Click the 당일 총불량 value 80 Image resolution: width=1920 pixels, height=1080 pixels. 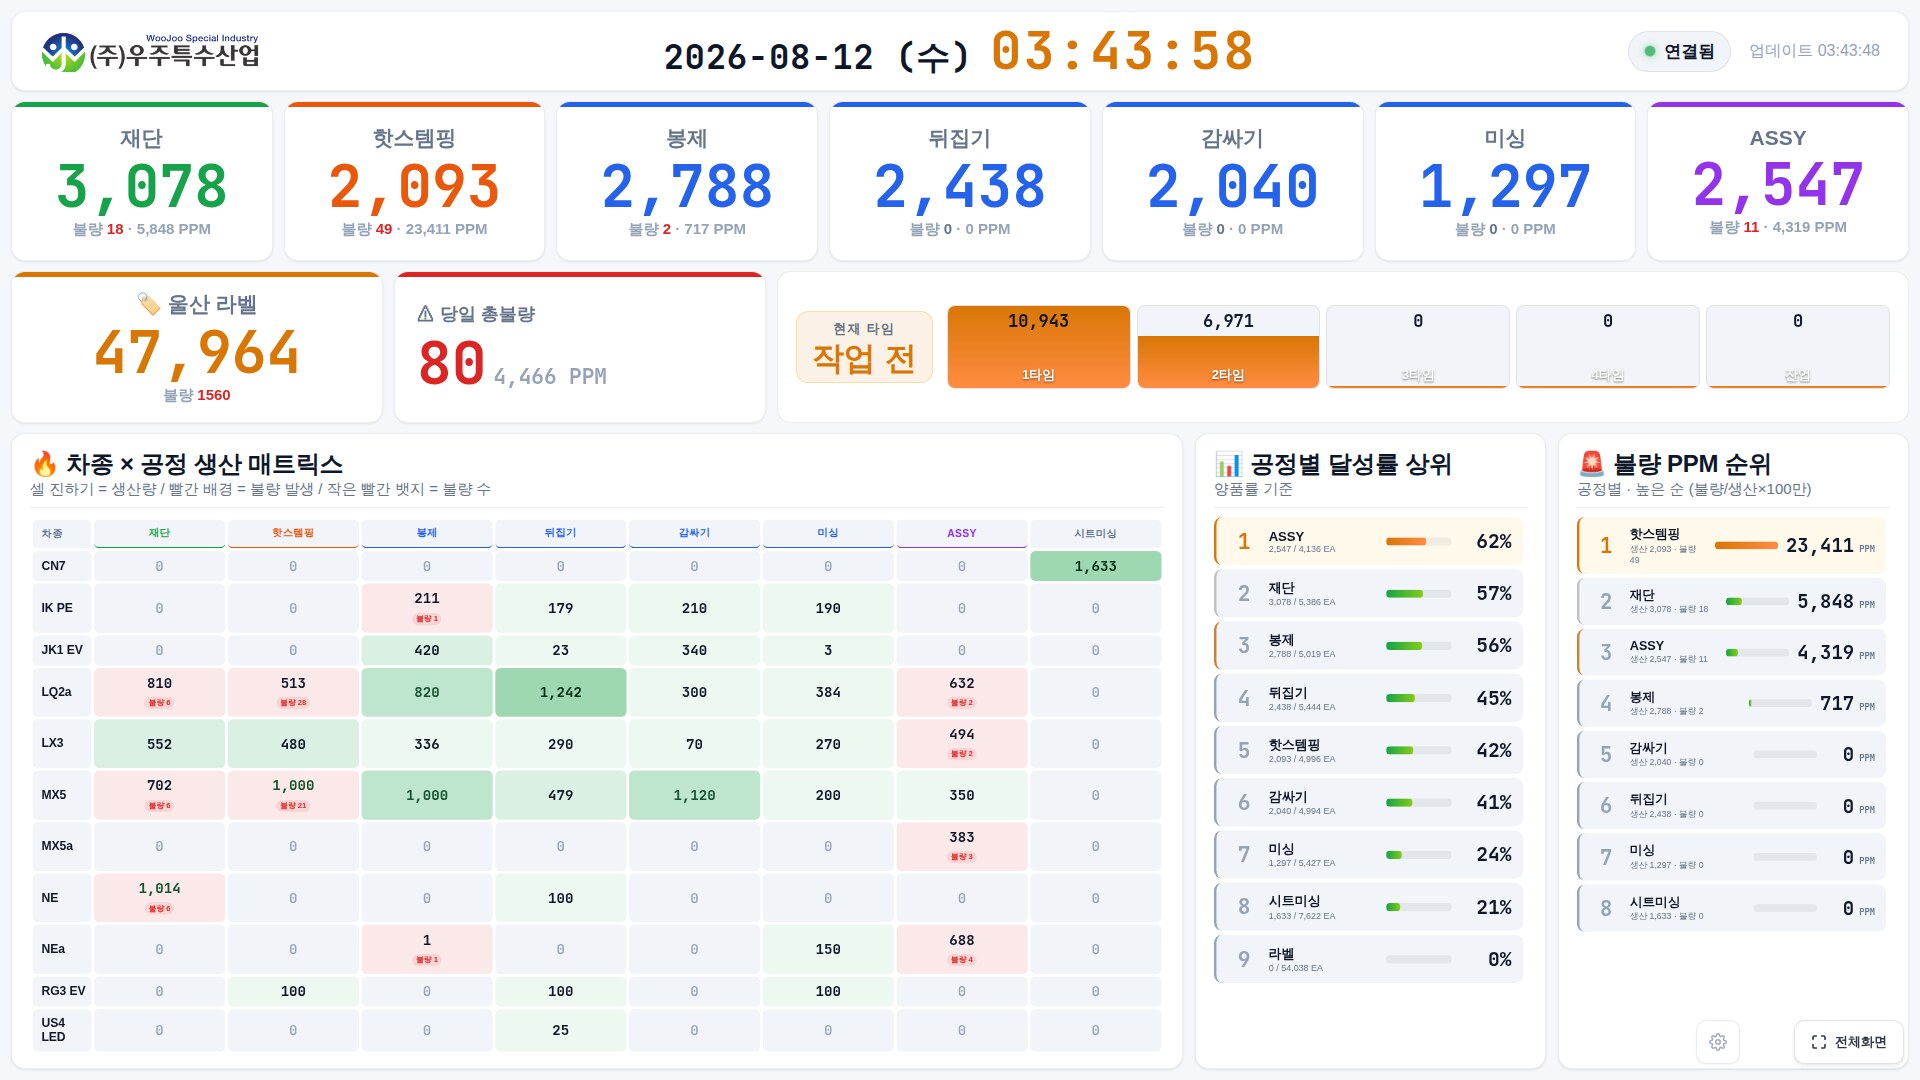pyautogui.click(x=451, y=364)
